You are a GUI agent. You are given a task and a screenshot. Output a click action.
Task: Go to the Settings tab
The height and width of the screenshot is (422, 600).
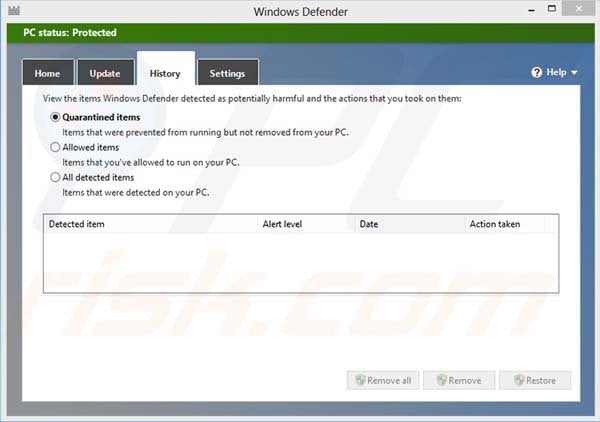(x=228, y=73)
